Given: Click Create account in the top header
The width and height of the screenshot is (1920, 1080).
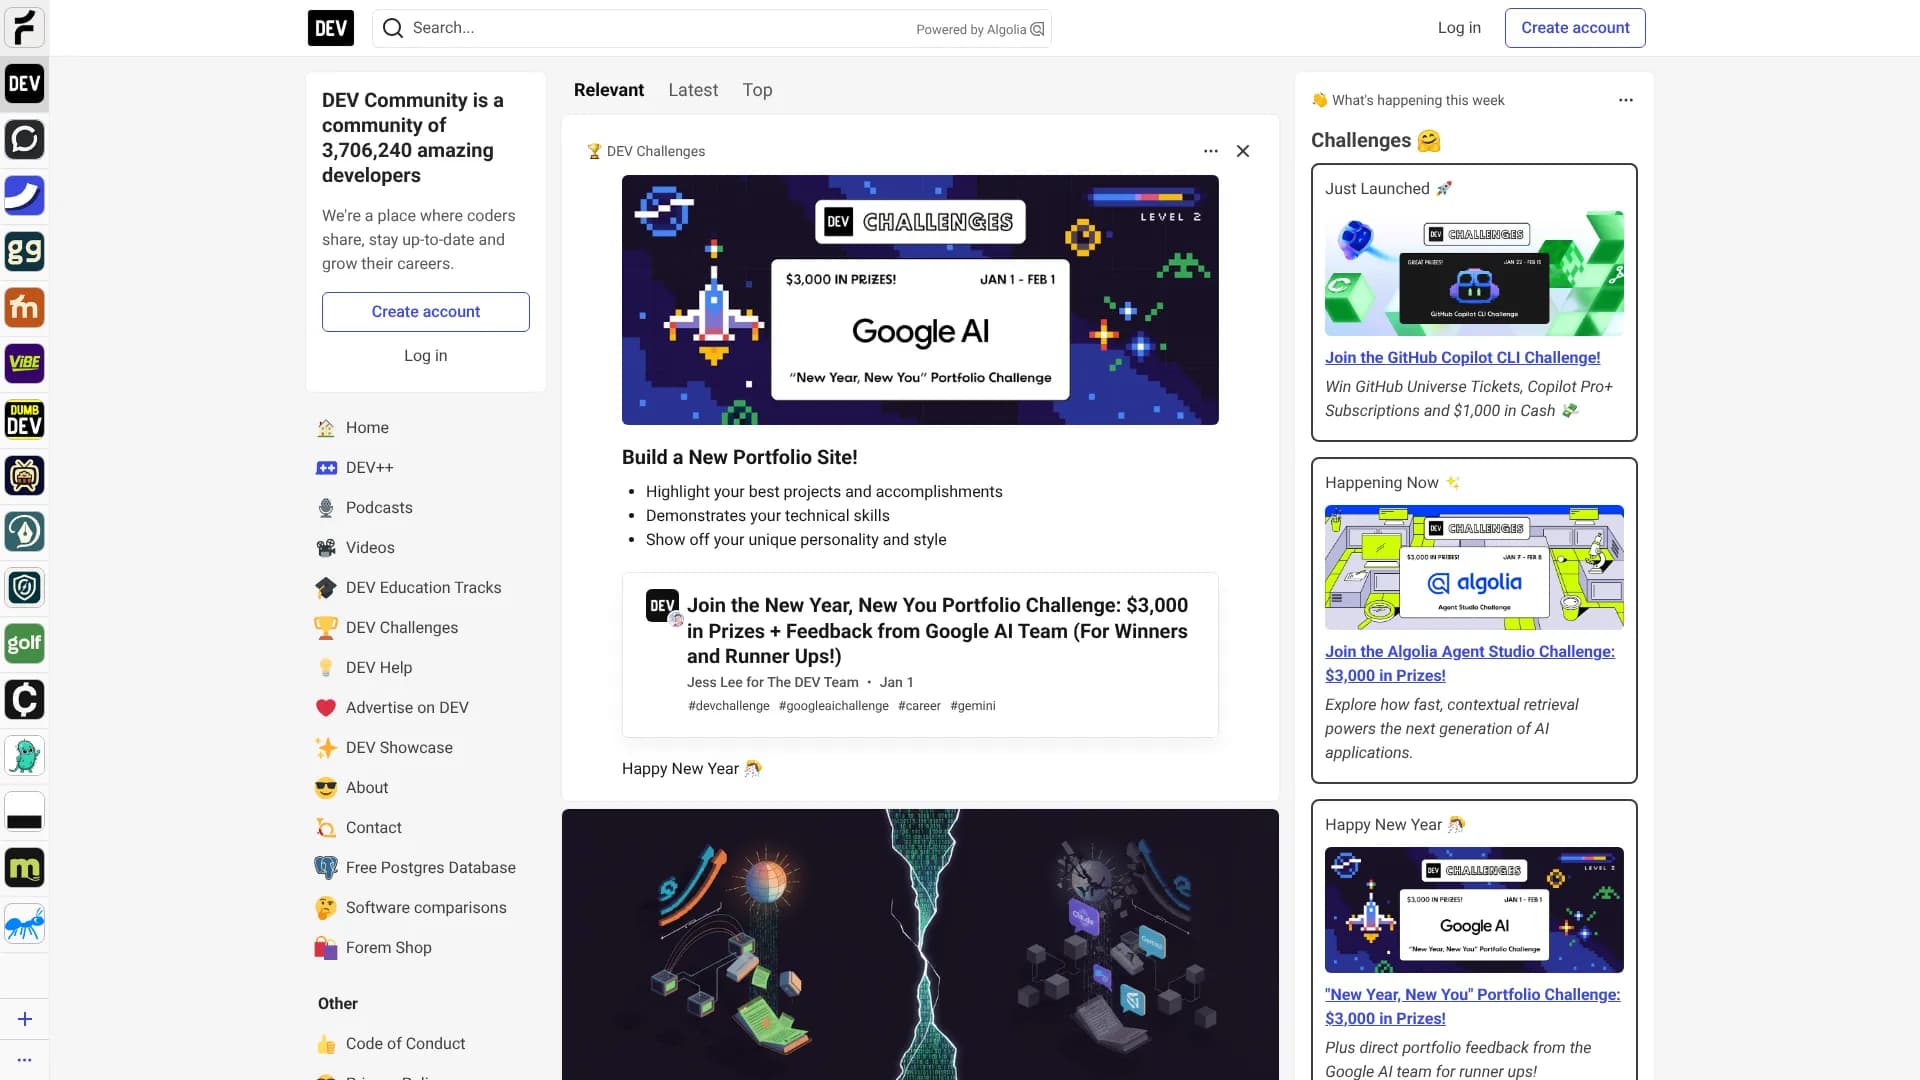Looking at the screenshot, I should click(x=1575, y=28).
